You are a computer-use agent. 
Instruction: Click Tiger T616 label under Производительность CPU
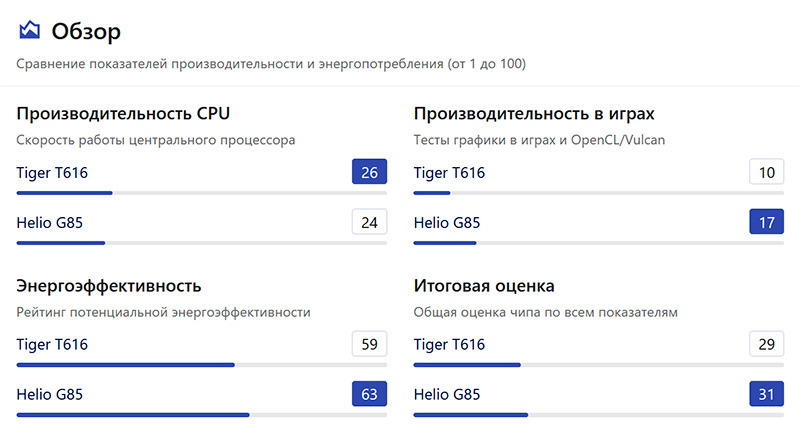[52, 173]
